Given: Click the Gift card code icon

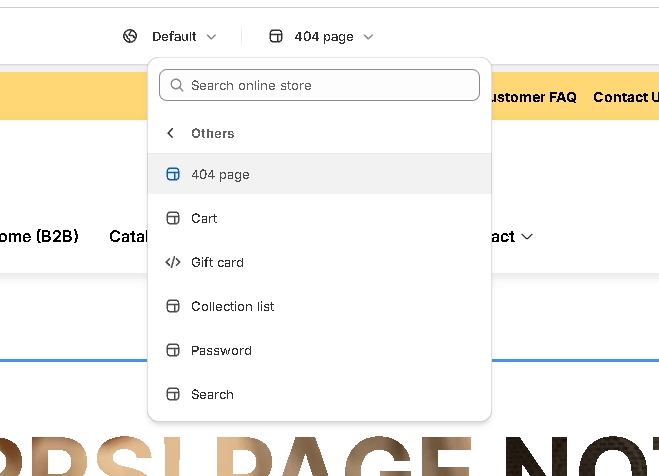Looking at the screenshot, I should (173, 262).
